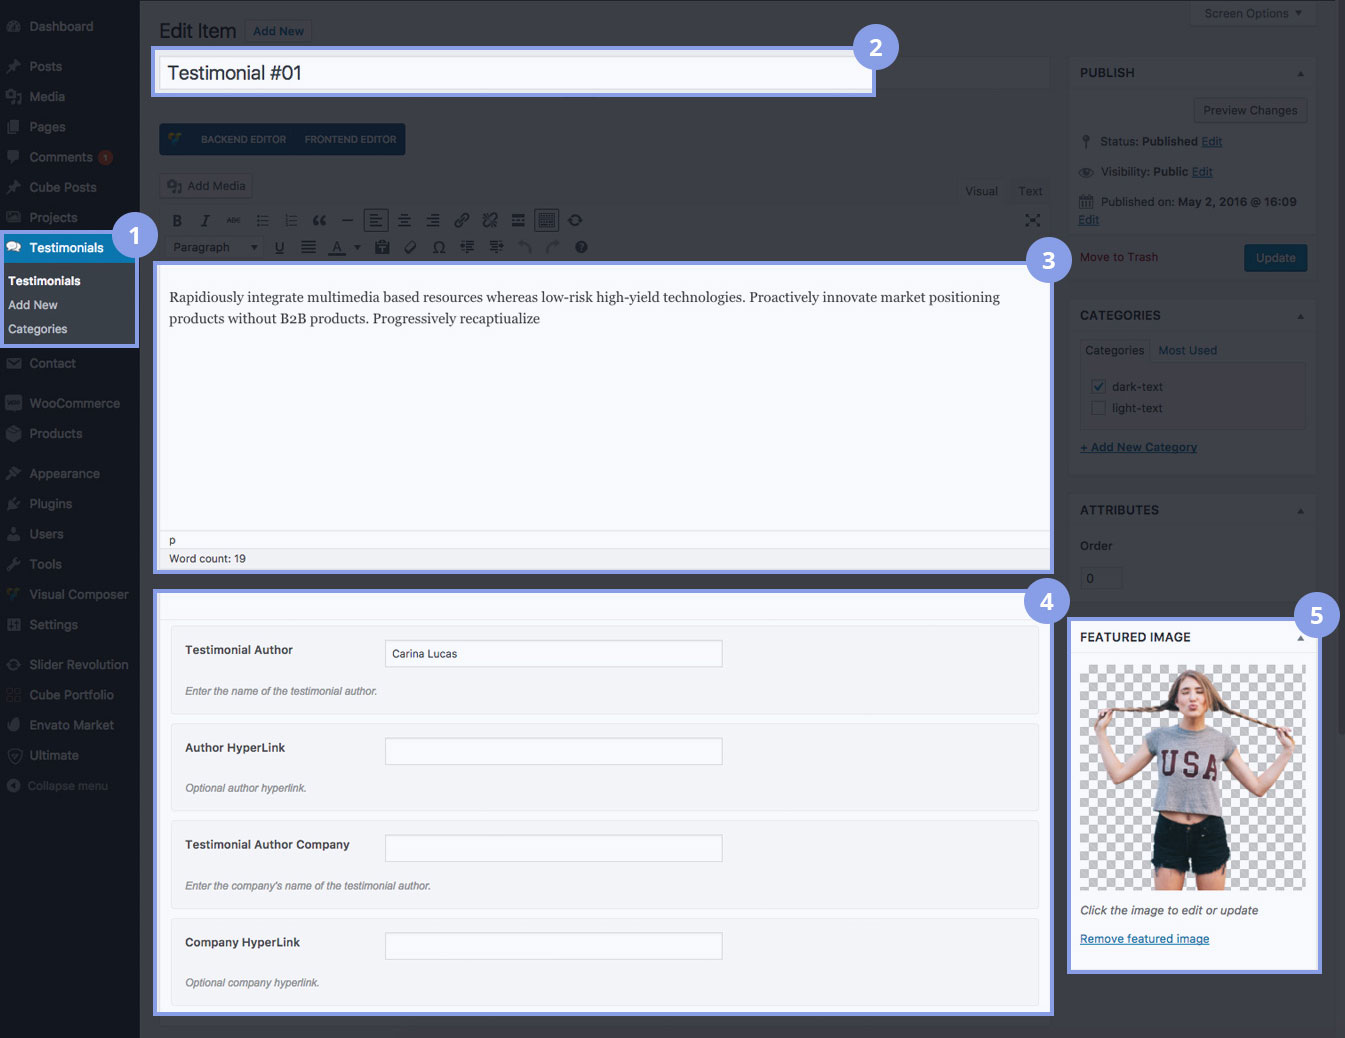The width and height of the screenshot is (1345, 1038).
Task: Check the light-text category checkbox
Action: 1098,408
